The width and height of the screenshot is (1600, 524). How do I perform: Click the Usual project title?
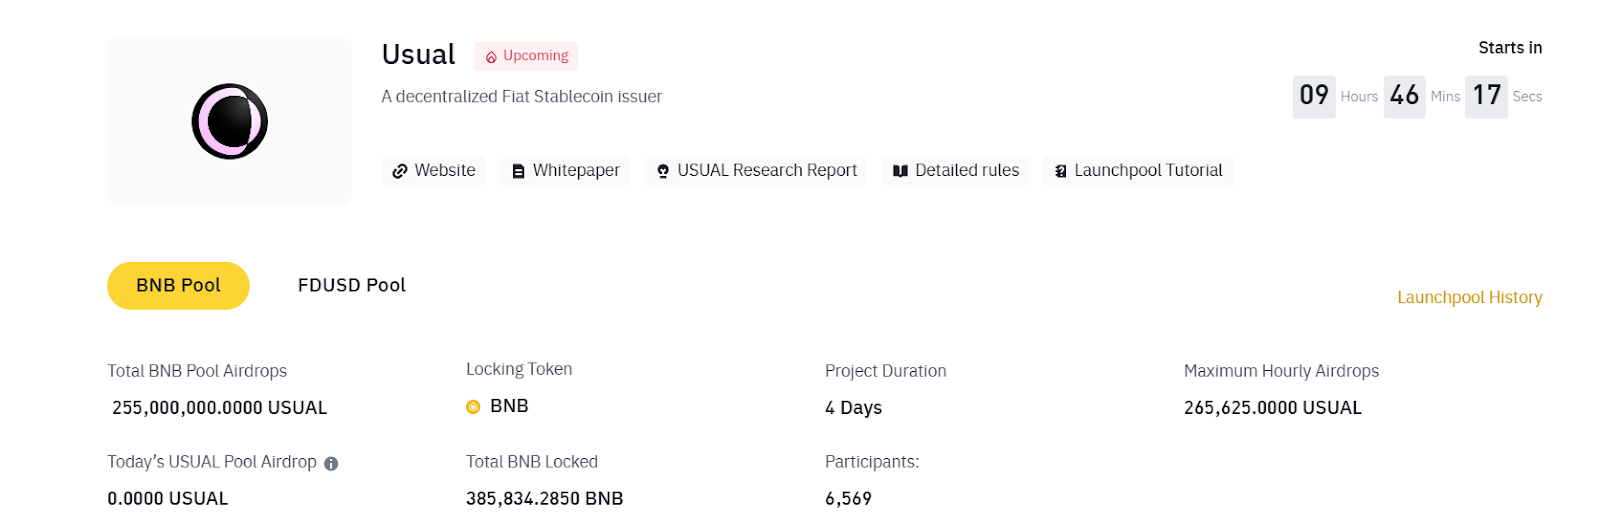tap(418, 54)
